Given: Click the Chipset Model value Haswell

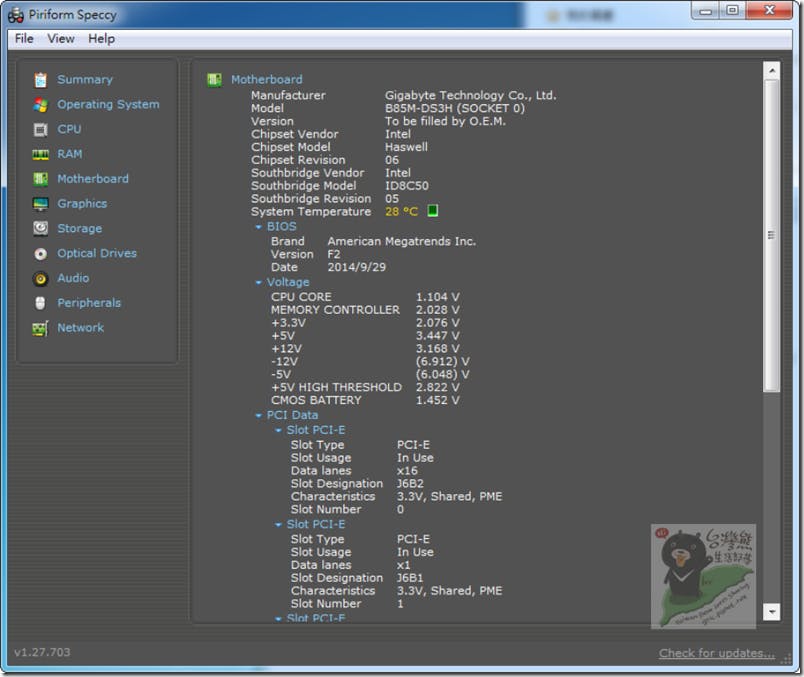Looking at the screenshot, I should pos(407,147).
